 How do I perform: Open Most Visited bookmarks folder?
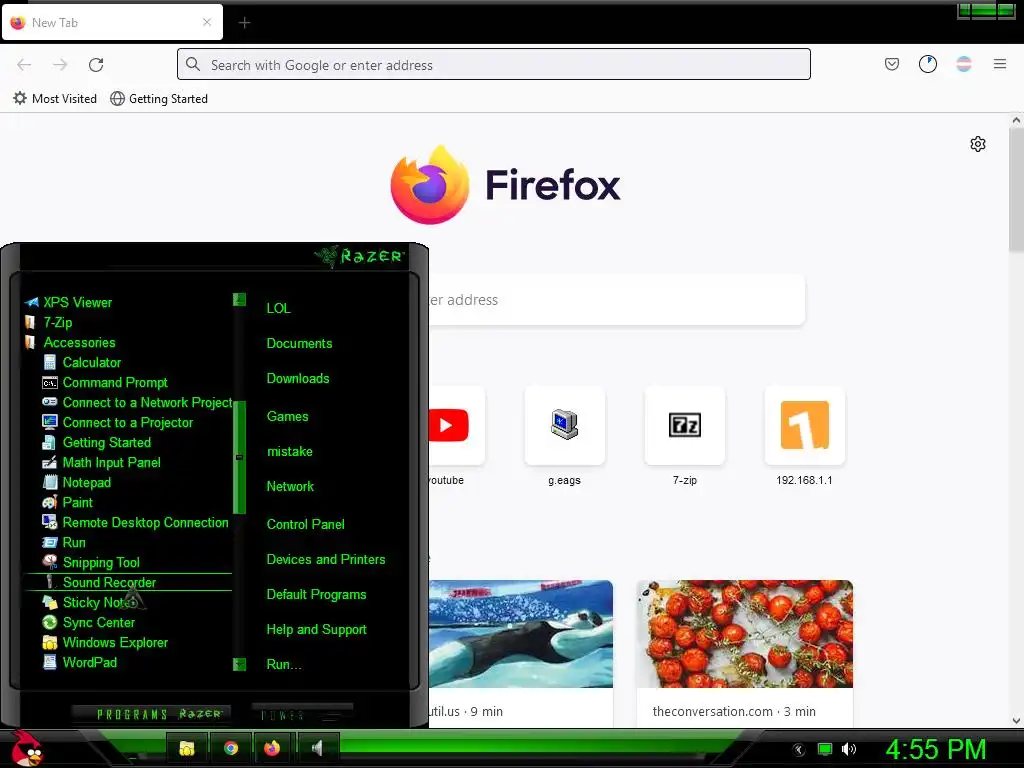(55, 99)
